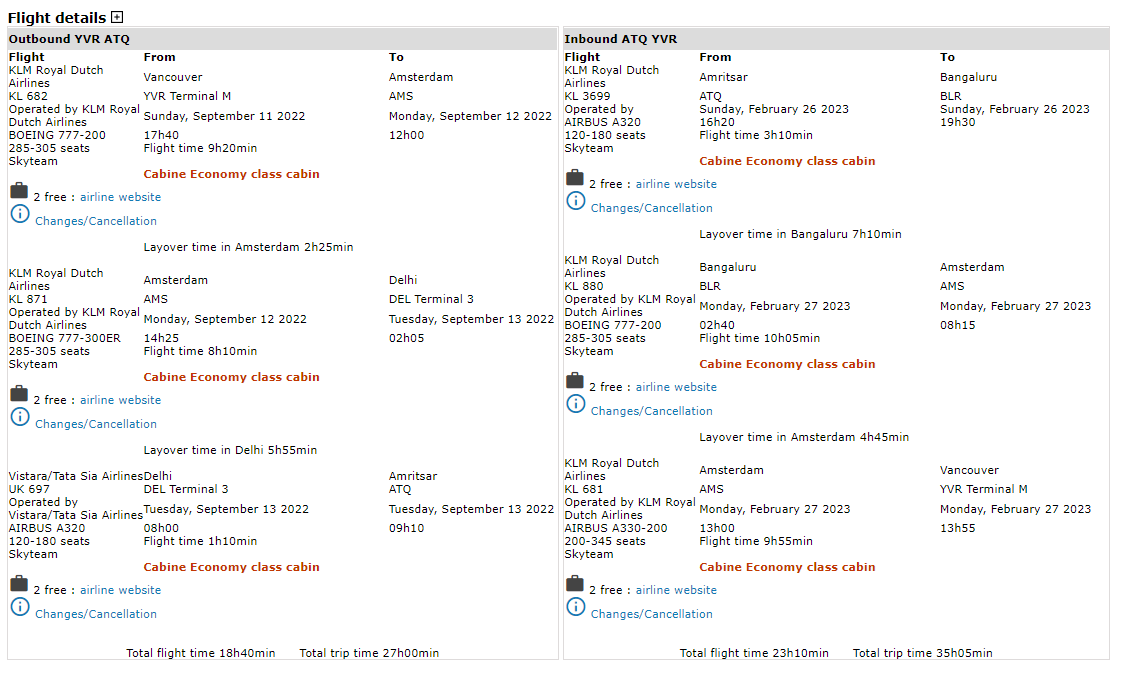This screenshot has height=676, width=1135.
Task: Open airline website link for KL 880
Action: pyautogui.click(x=676, y=387)
